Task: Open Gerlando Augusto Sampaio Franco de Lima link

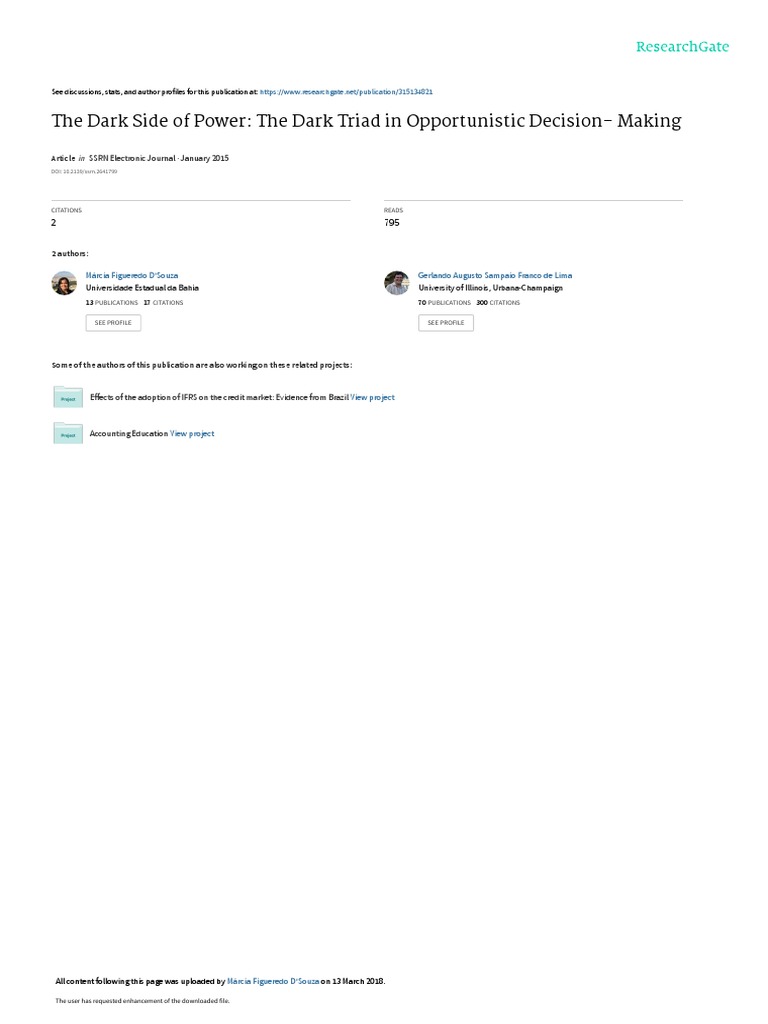Action: 495,276
